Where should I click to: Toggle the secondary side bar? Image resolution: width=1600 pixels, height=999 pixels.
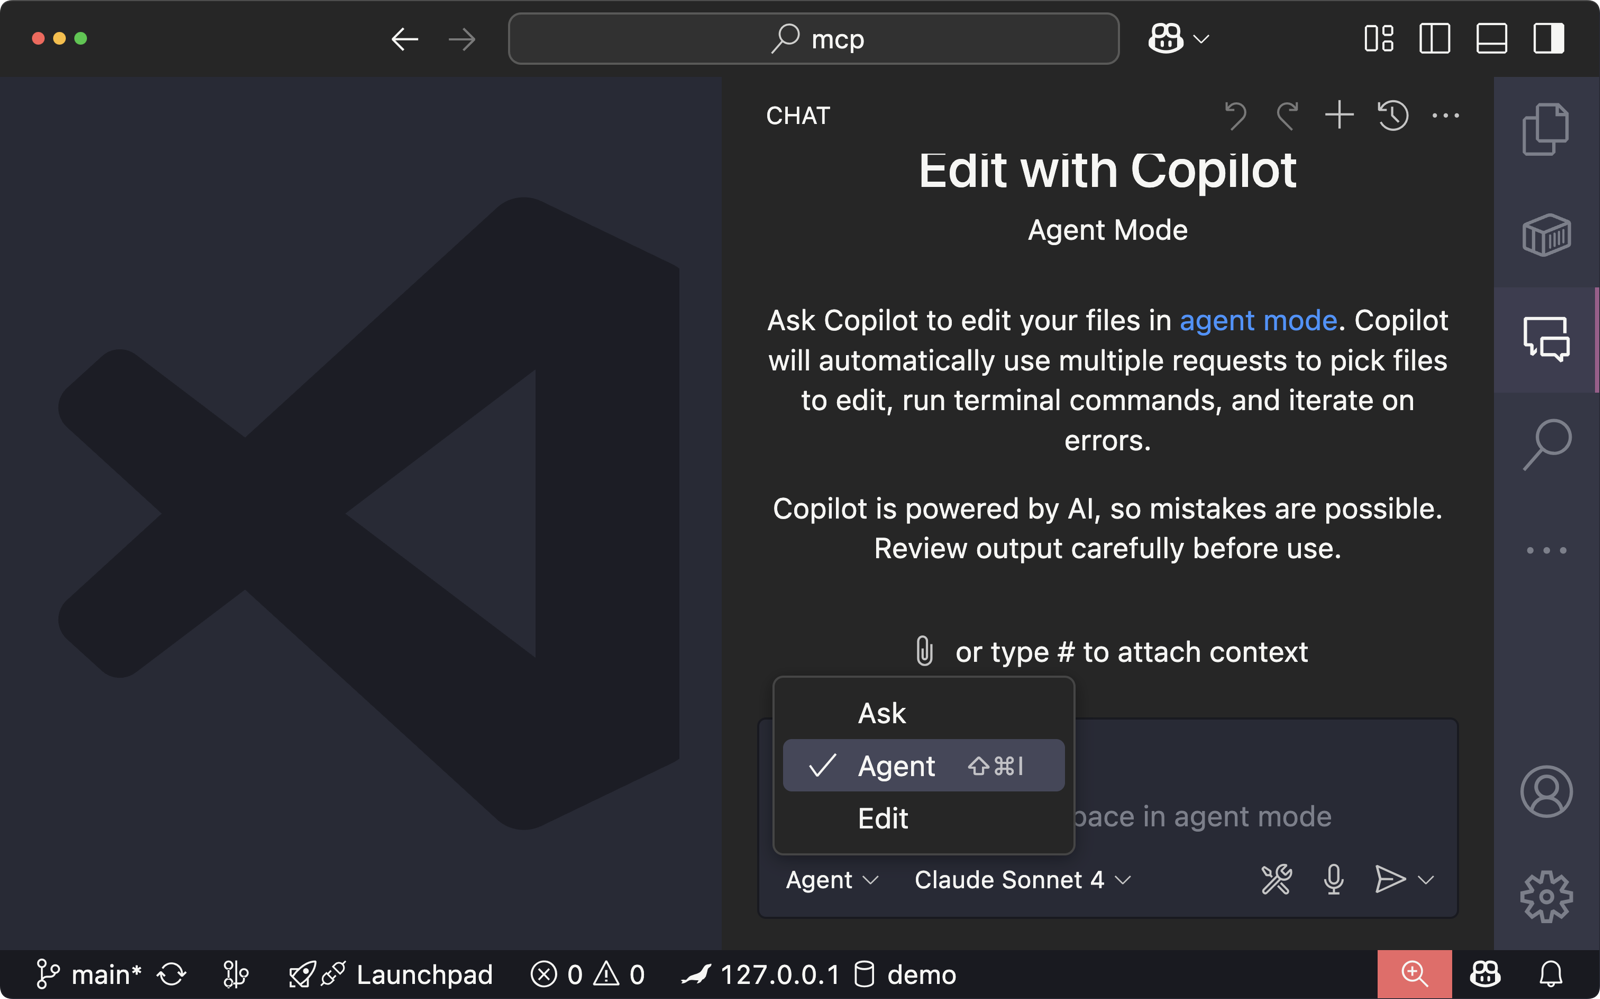(1547, 40)
